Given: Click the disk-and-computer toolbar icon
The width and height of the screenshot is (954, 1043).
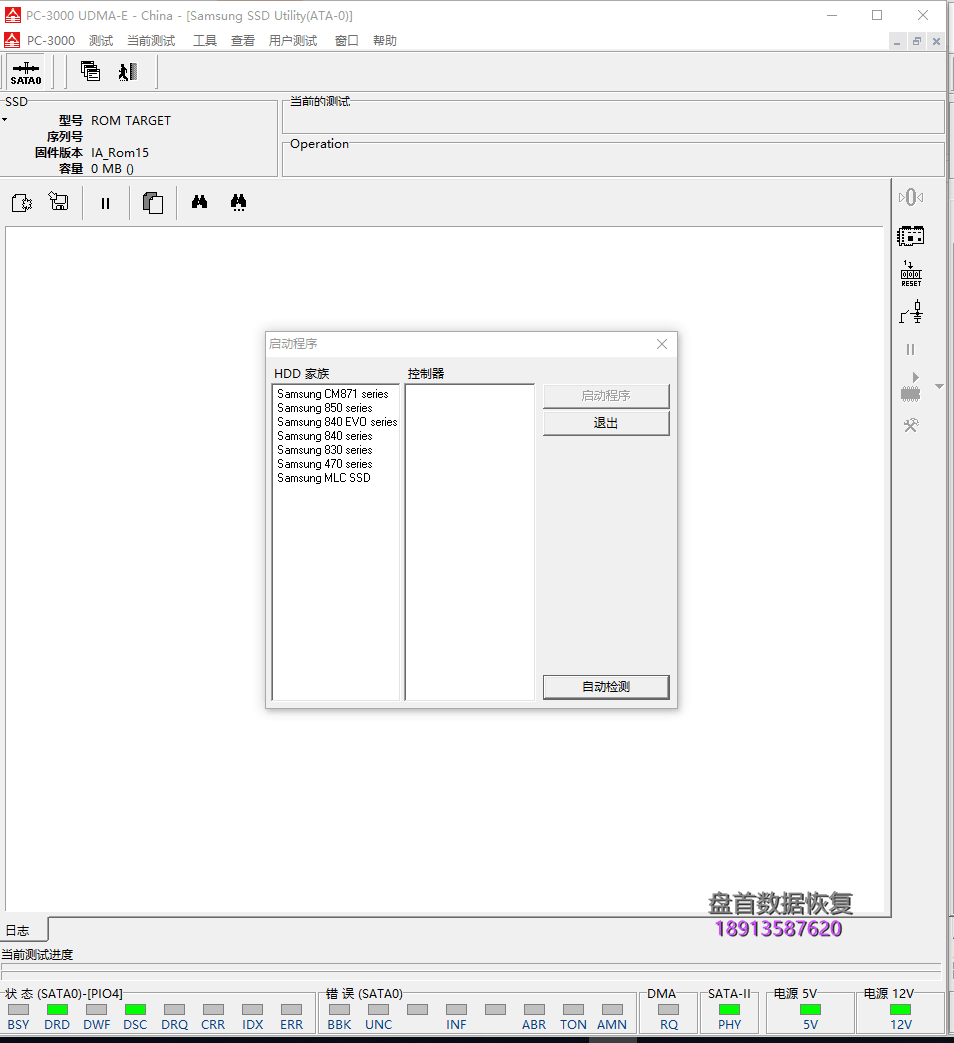Looking at the screenshot, I should point(59,202).
